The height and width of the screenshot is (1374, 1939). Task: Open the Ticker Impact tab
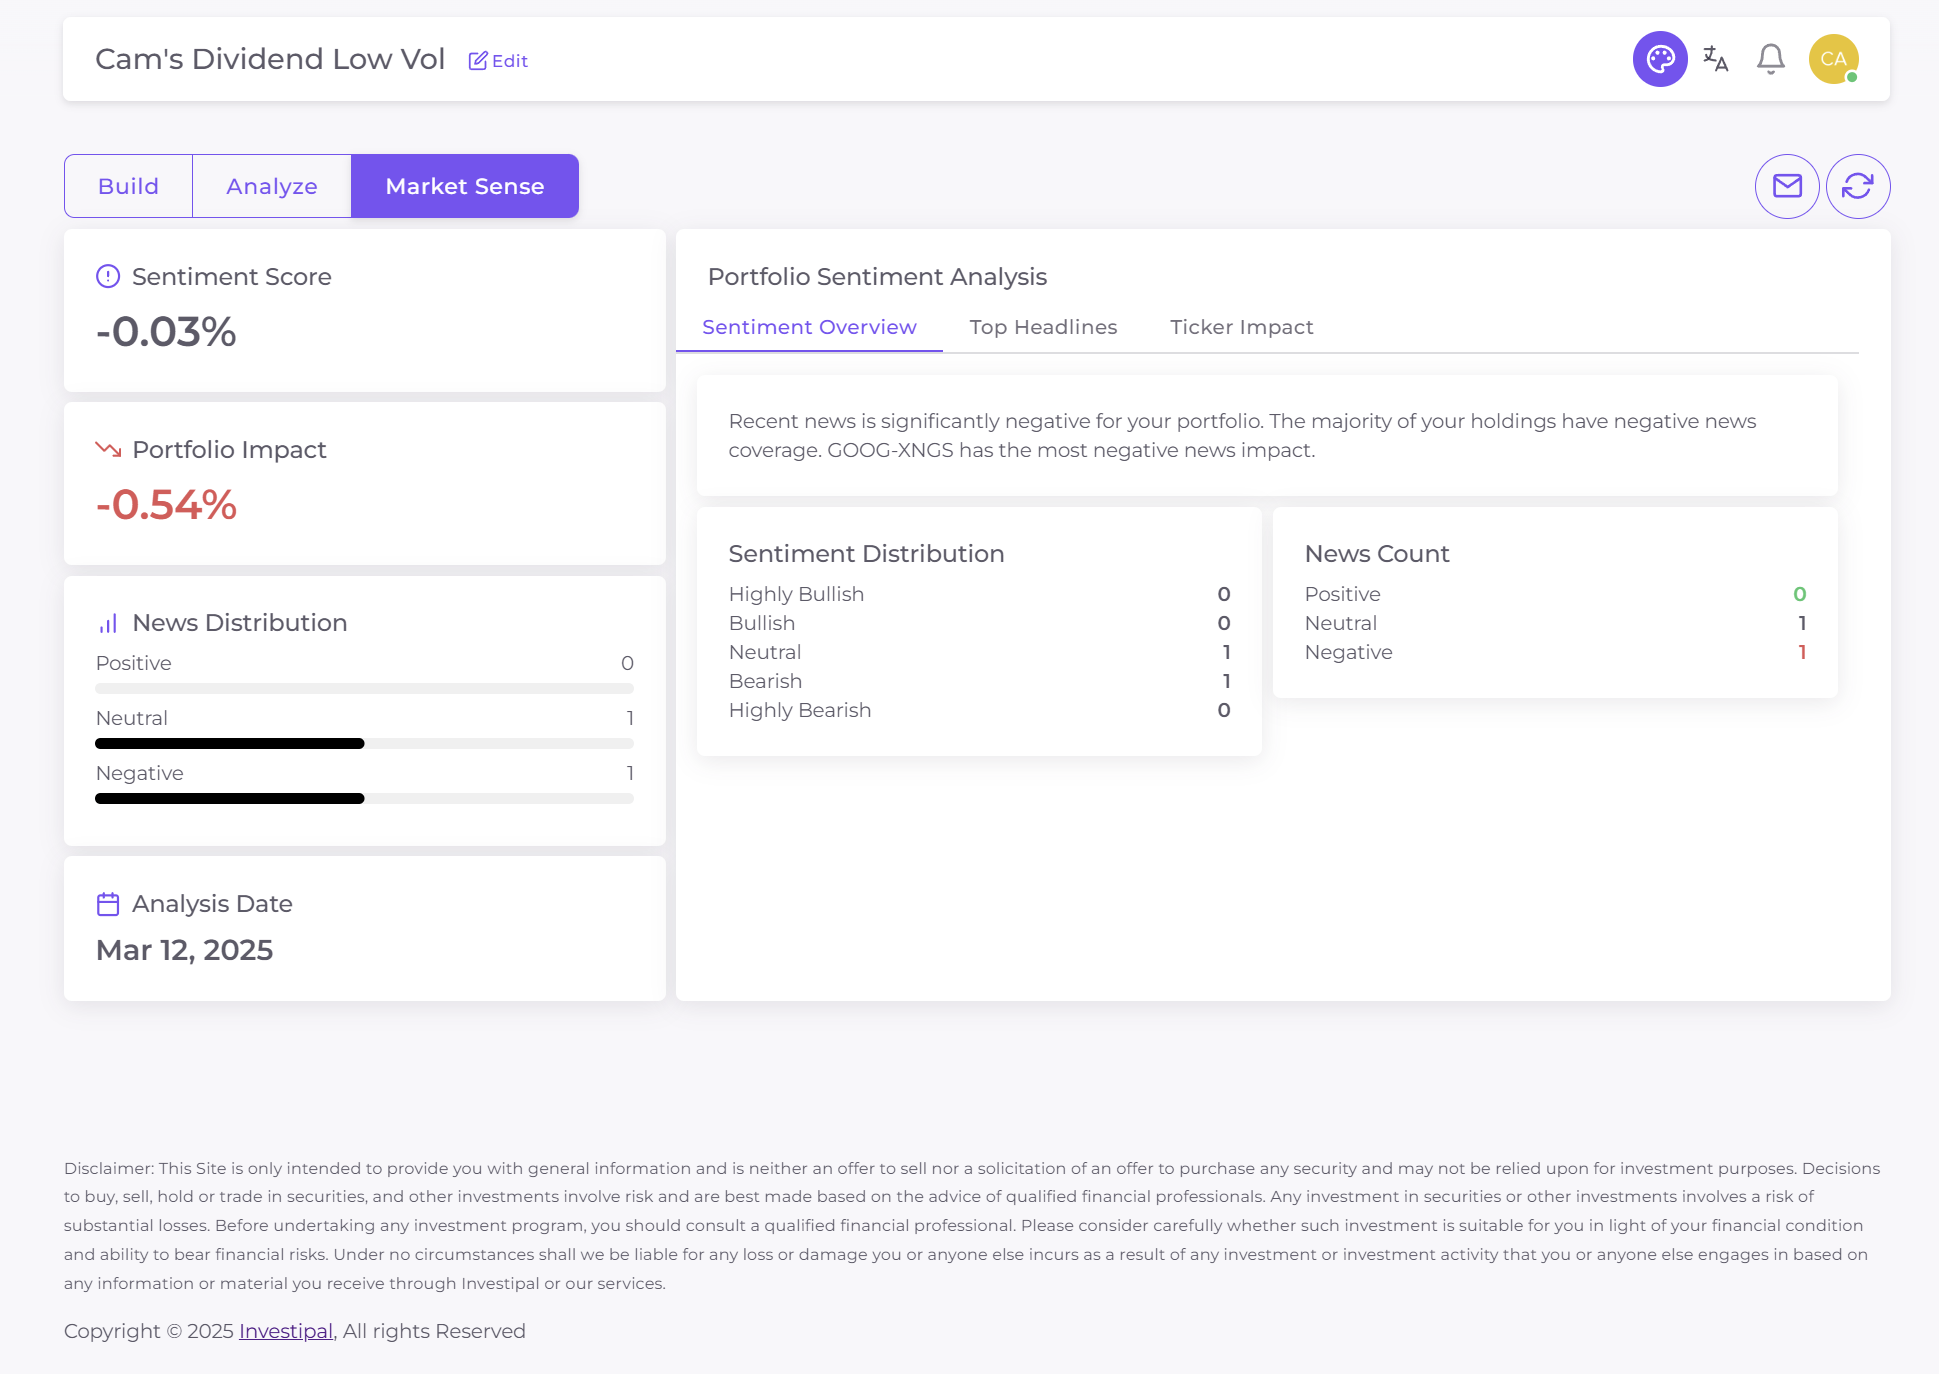[1241, 327]
